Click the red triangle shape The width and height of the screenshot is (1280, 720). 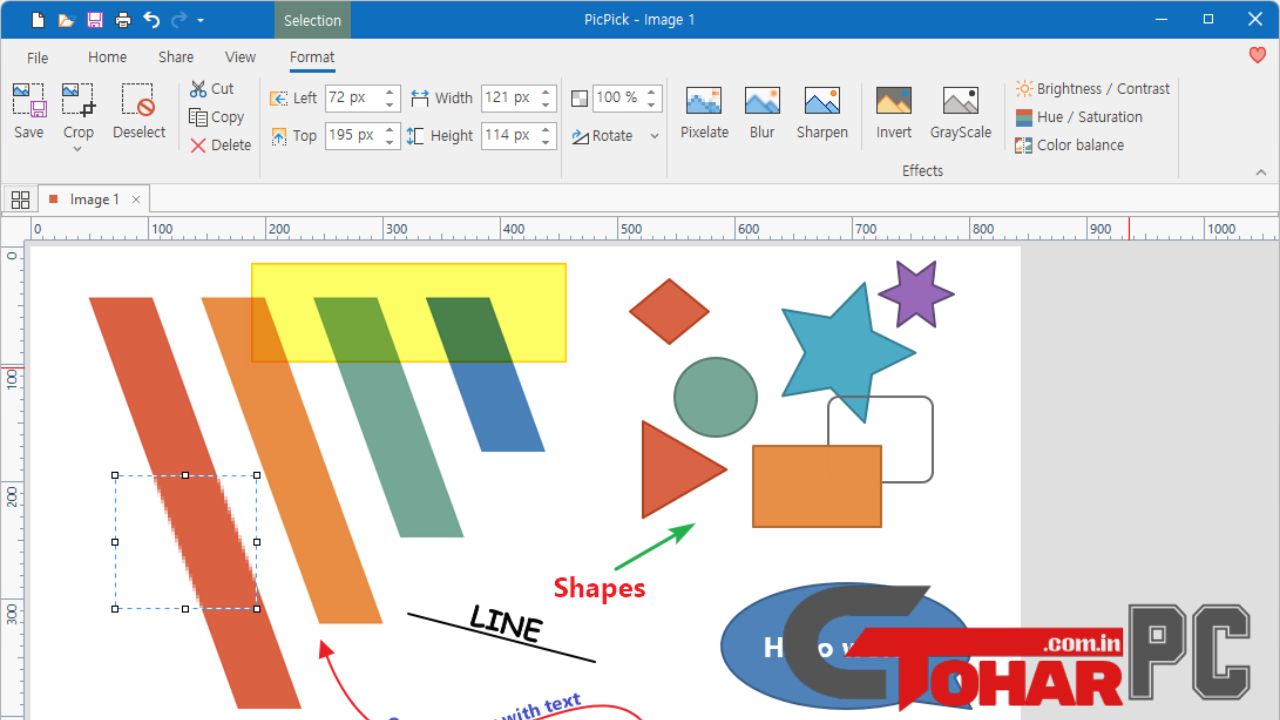pos(678,469)
